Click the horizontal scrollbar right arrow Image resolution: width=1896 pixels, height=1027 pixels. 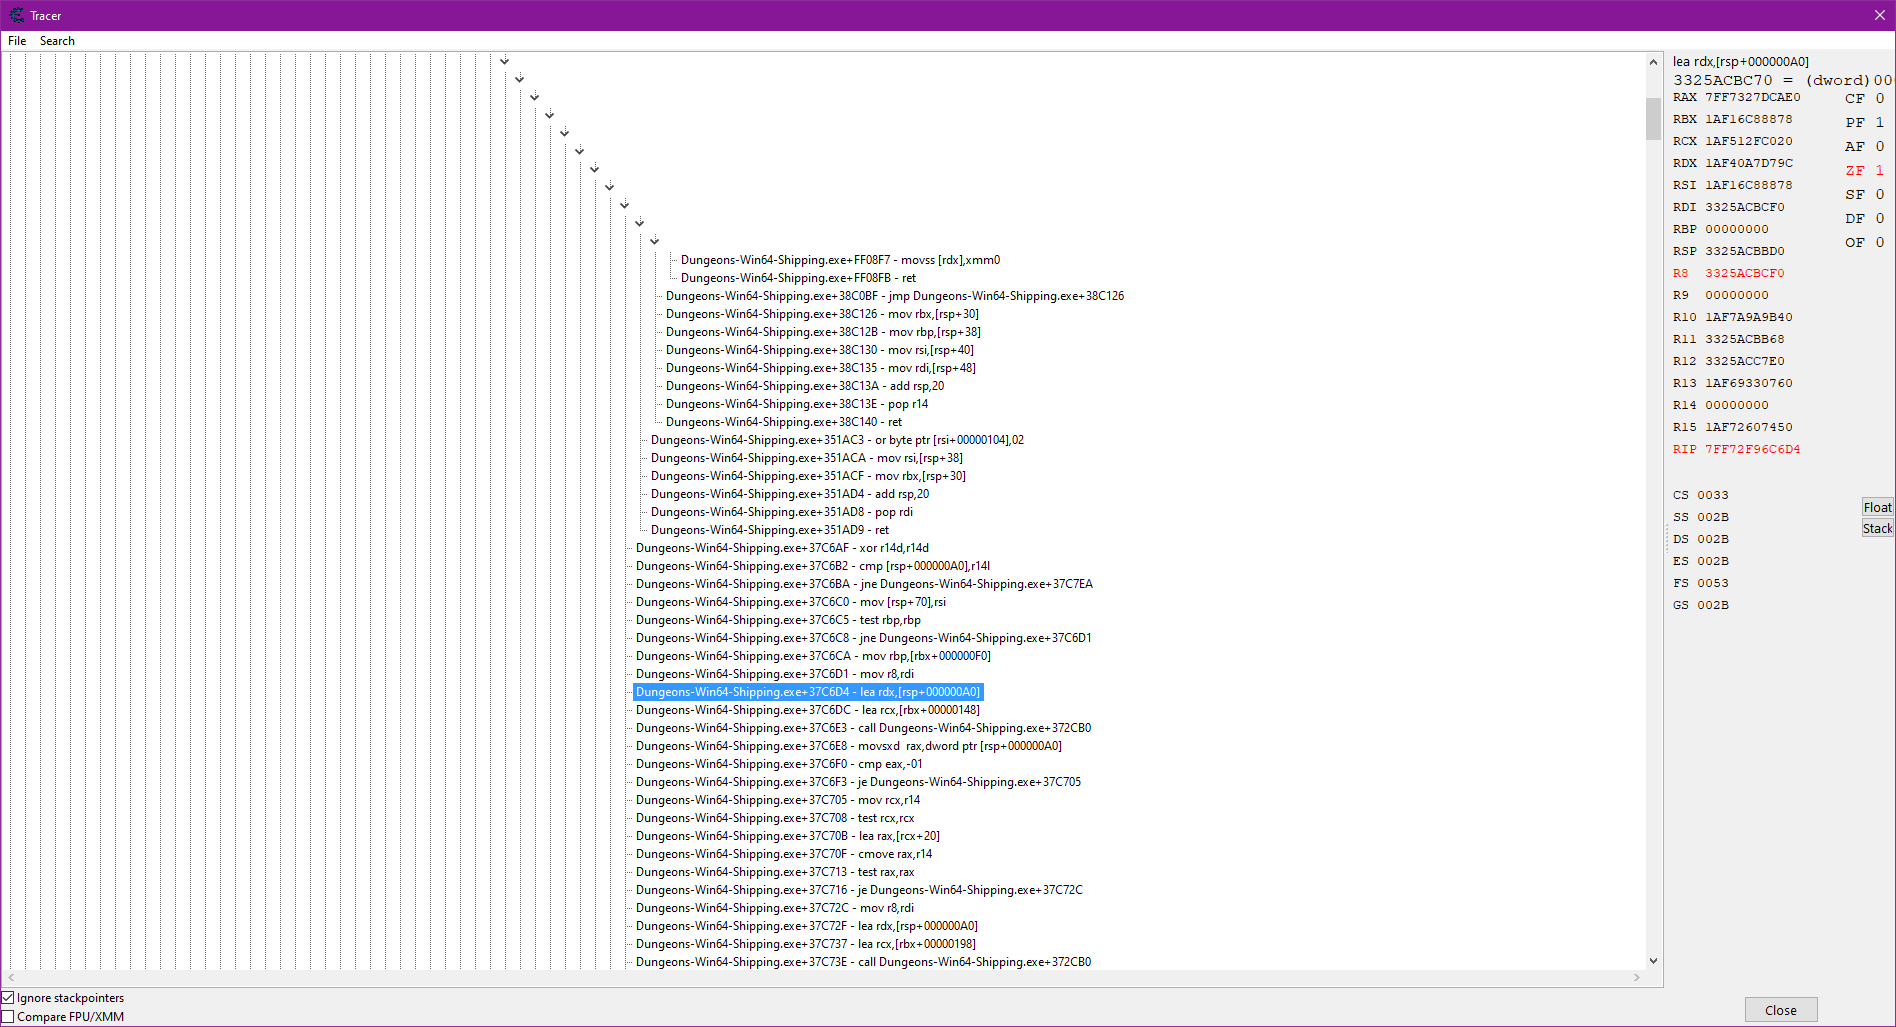click(x=1637, y=977)
